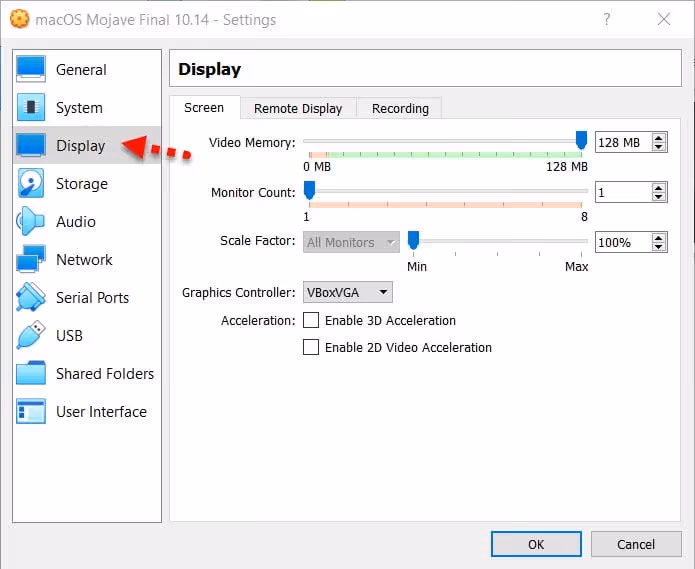Select Serial Ports label in the list

coord(92,298)
